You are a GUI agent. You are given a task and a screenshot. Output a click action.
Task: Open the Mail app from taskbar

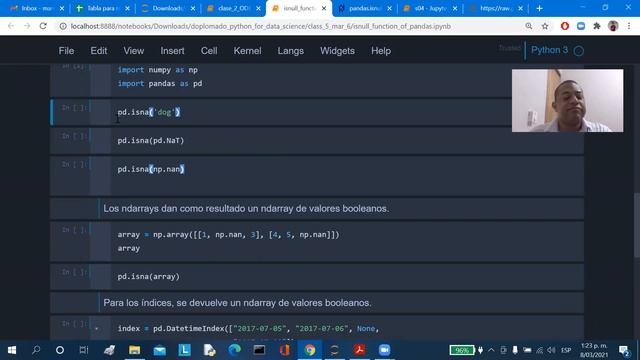click(x=160, y=350)
